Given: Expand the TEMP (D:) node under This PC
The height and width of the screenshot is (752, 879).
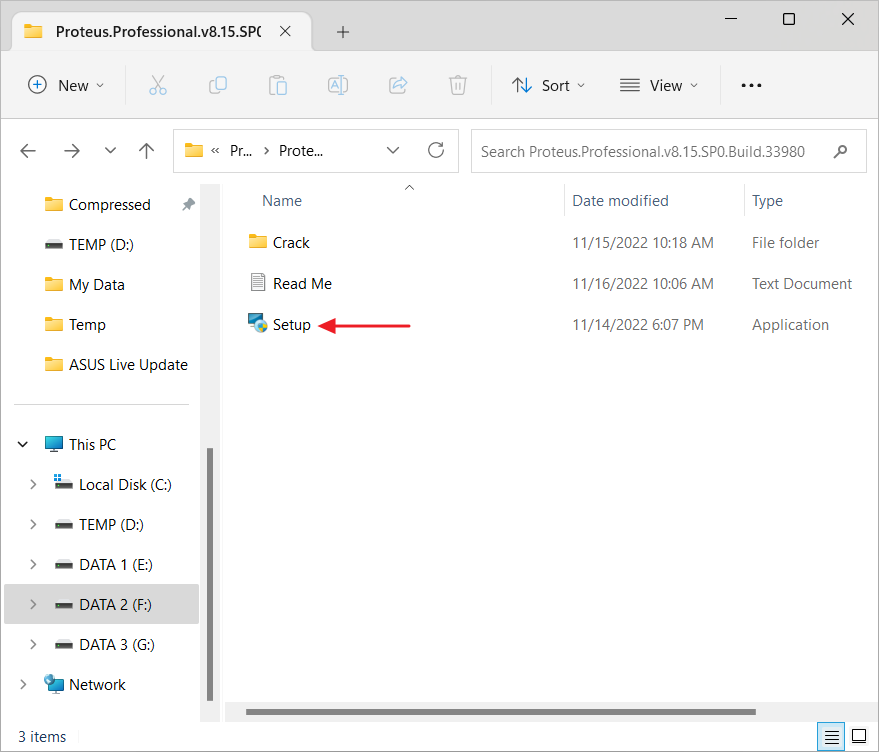Looking at the screenshot, I should 33,525.
